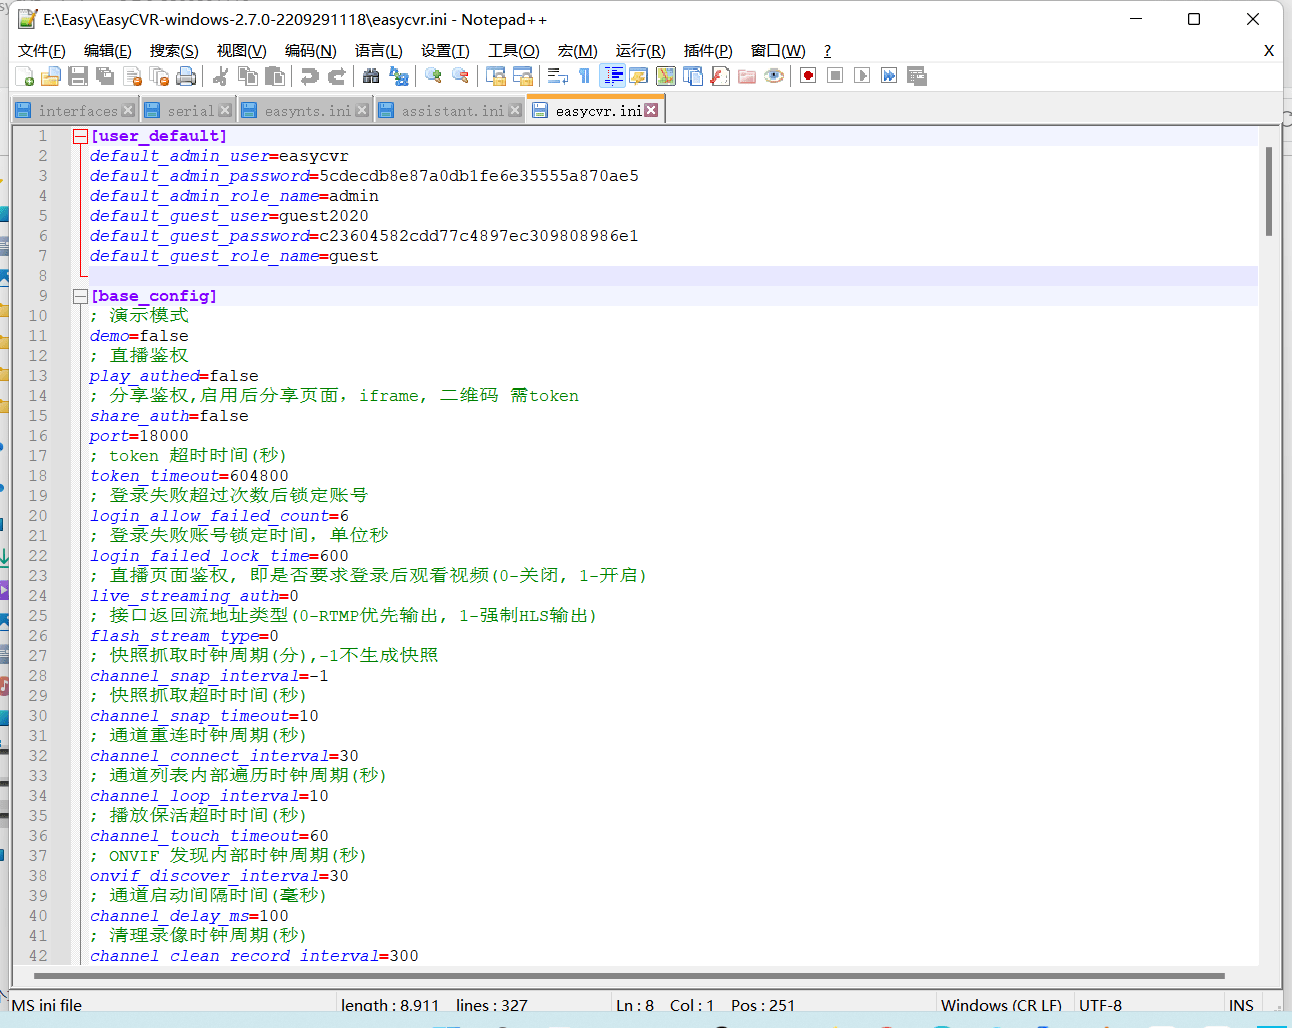Click the Save All icon

coord(105,76)
